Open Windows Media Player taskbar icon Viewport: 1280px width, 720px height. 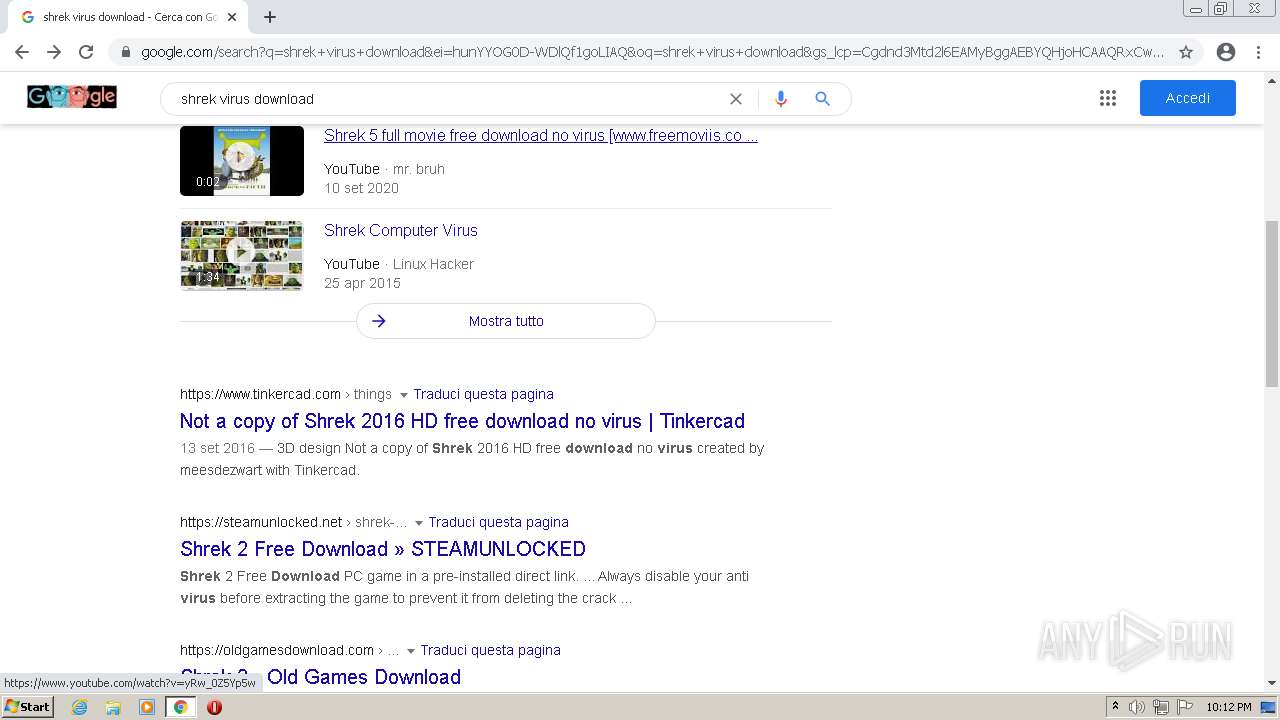tap(147, 707)
